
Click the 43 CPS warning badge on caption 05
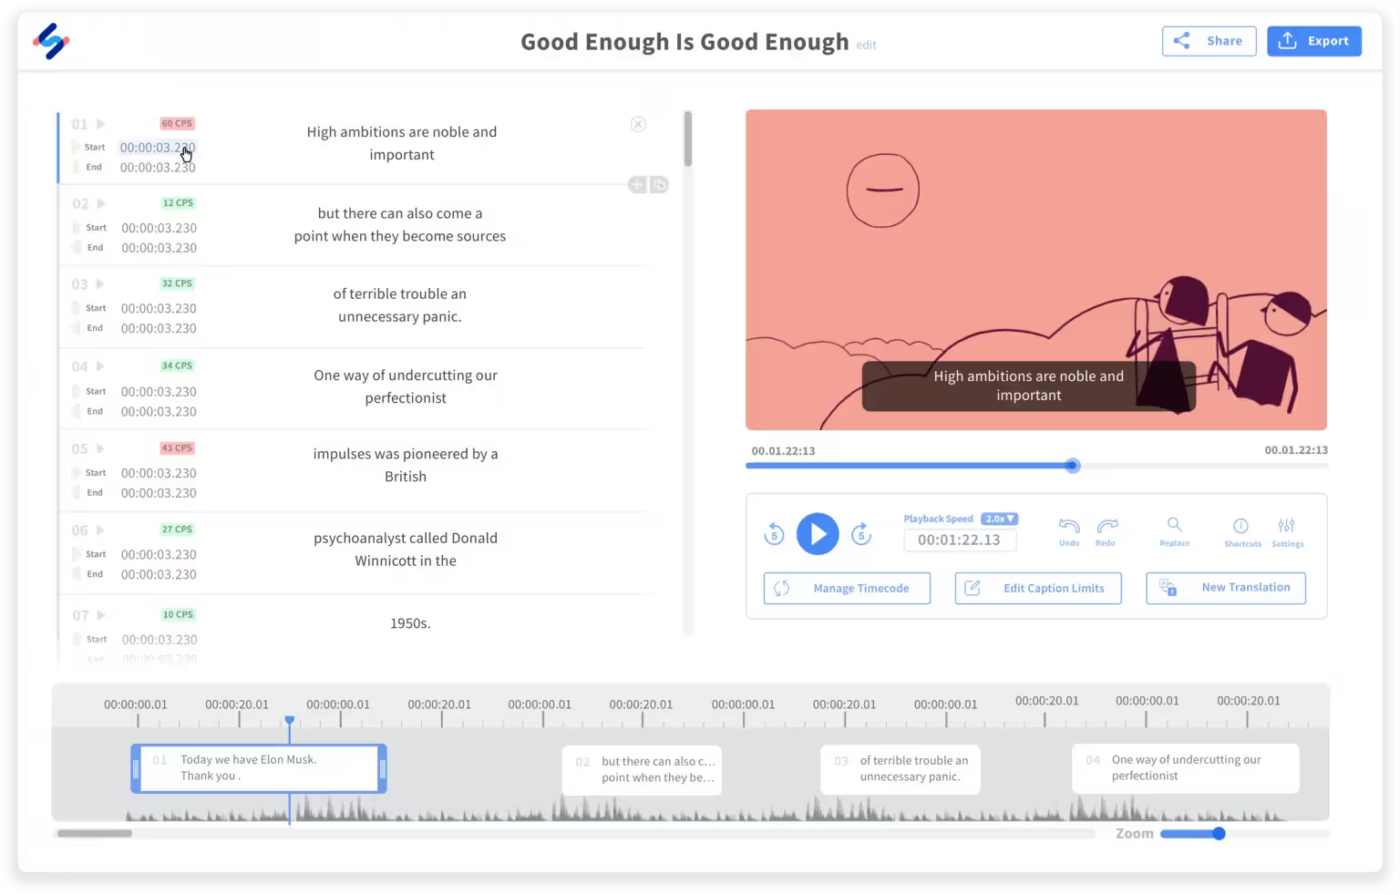pyautogui.click(x=177, y=448)
